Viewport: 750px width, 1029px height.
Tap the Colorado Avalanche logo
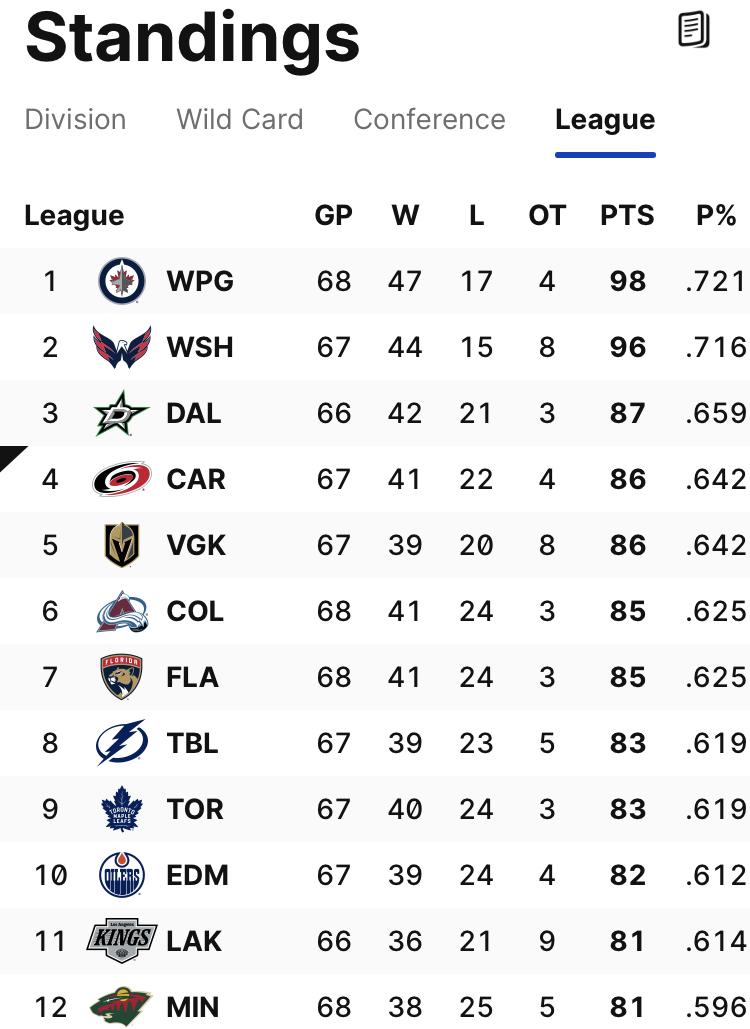(x=121, y=611)
